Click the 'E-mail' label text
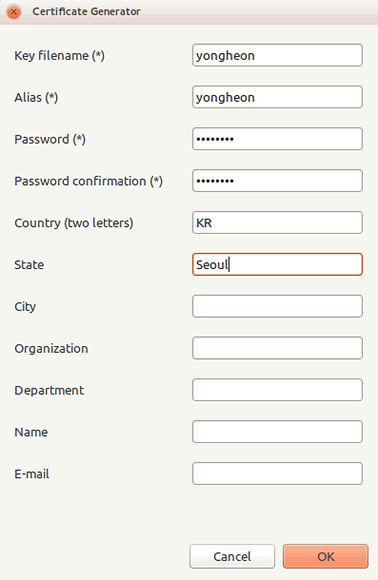Screen dimensions: 378x580 coord(32,474)
